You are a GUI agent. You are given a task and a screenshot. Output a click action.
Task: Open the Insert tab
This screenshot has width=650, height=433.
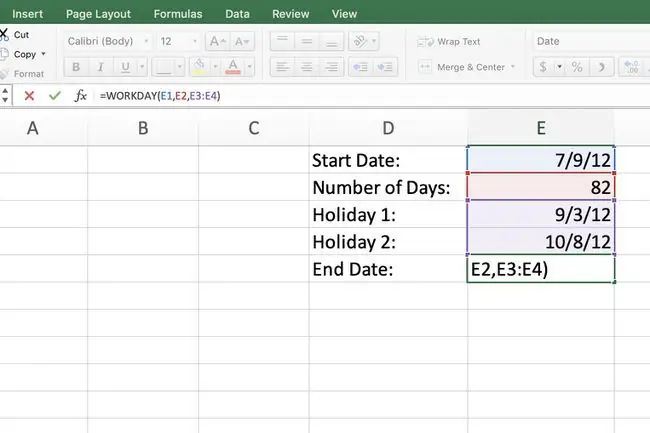point(27,14)
